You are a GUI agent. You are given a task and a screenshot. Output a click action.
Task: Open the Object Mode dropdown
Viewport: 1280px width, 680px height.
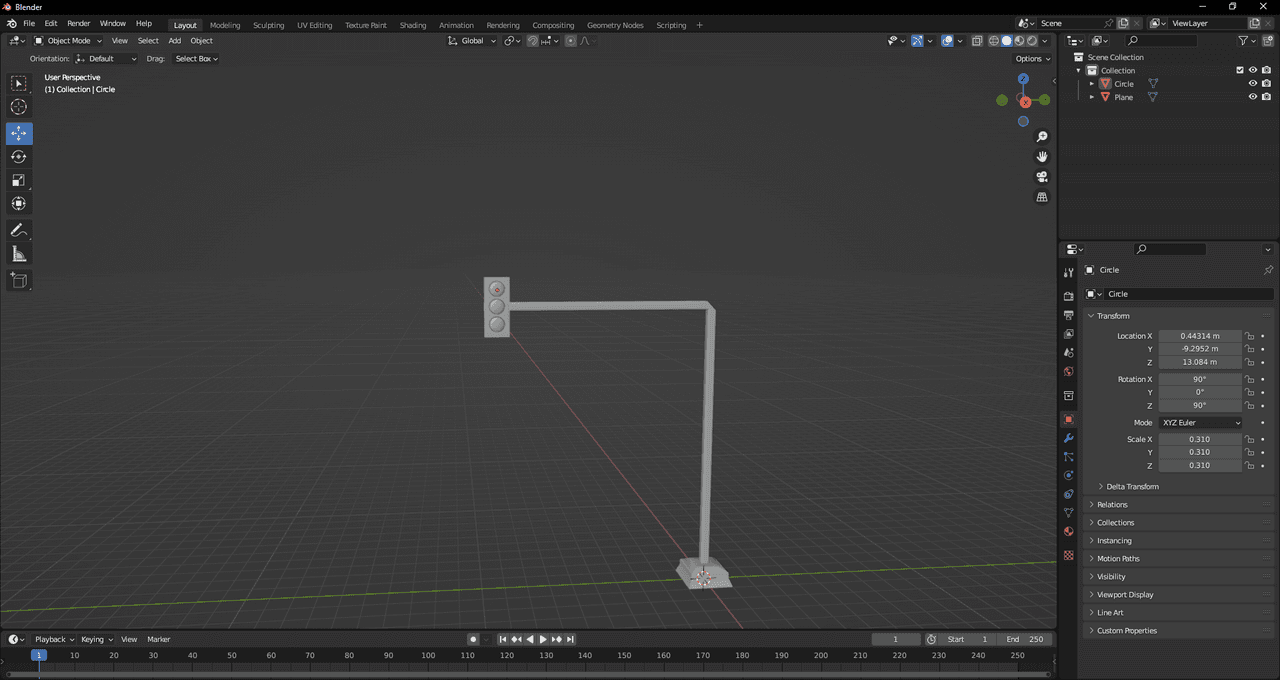coord(68,41)
